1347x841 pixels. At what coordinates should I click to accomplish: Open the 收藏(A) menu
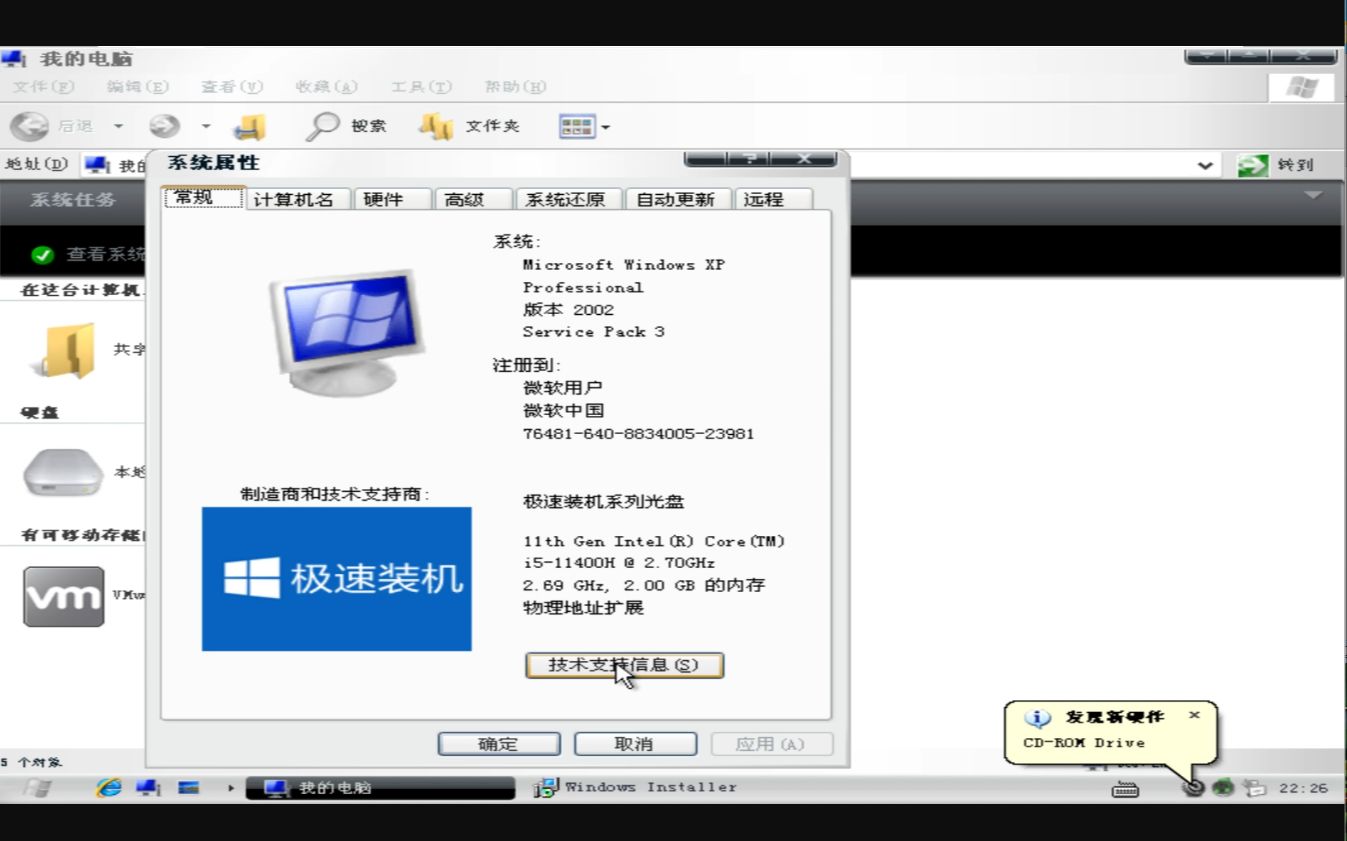pyautogui.click(x=326, y=87)
